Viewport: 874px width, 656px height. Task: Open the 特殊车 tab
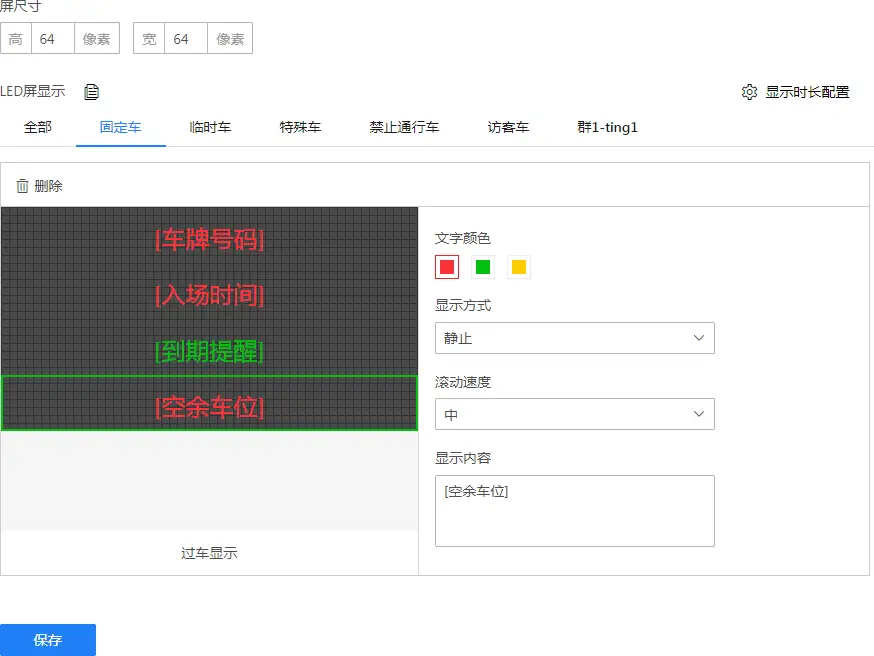pos(300,128)
